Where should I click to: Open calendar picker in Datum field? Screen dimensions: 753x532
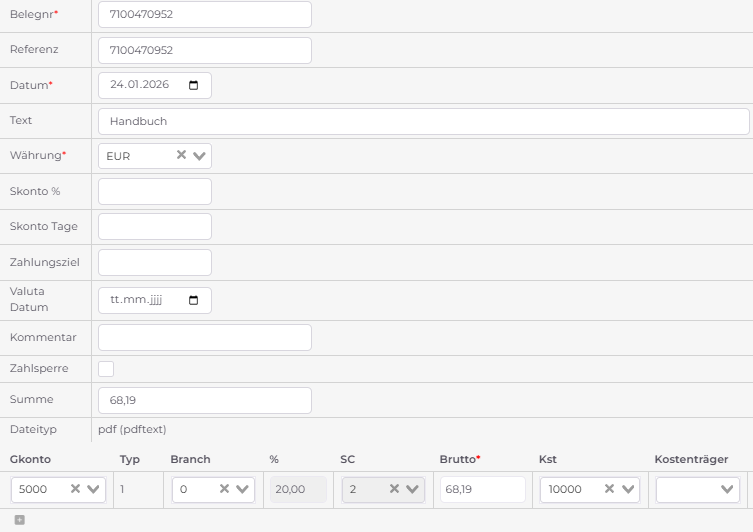coord(193,85)
